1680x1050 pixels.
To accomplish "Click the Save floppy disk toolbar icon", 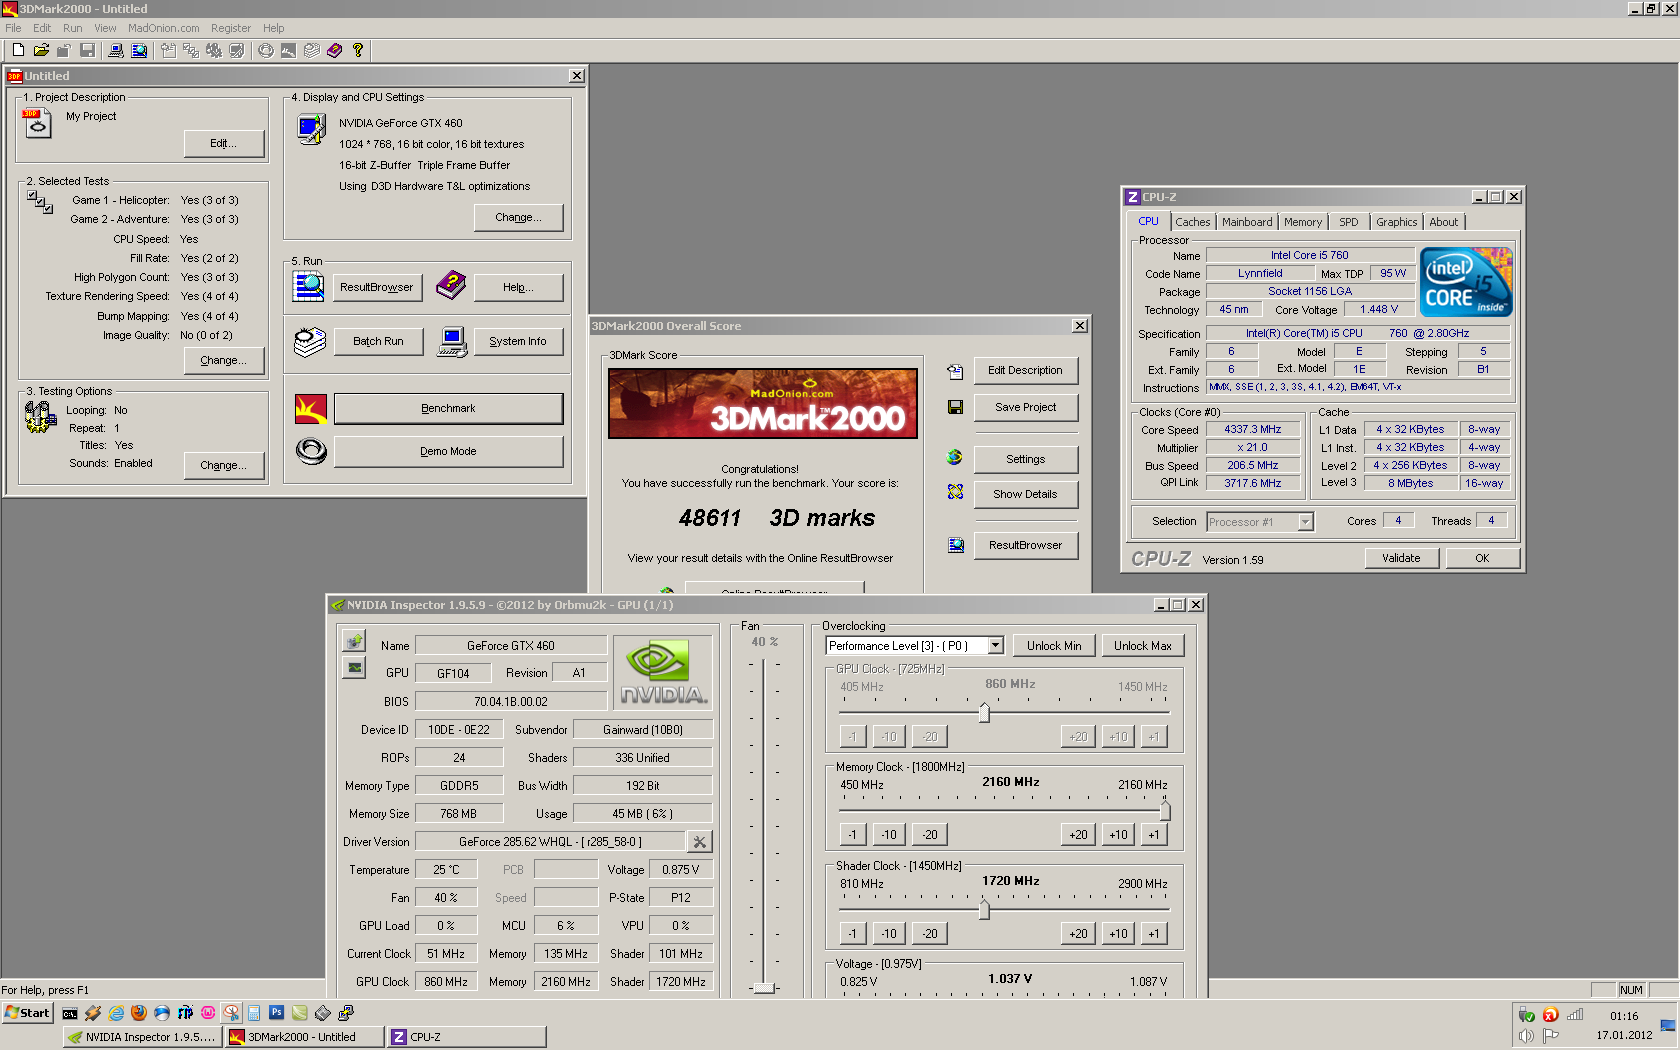I will 87,50.
